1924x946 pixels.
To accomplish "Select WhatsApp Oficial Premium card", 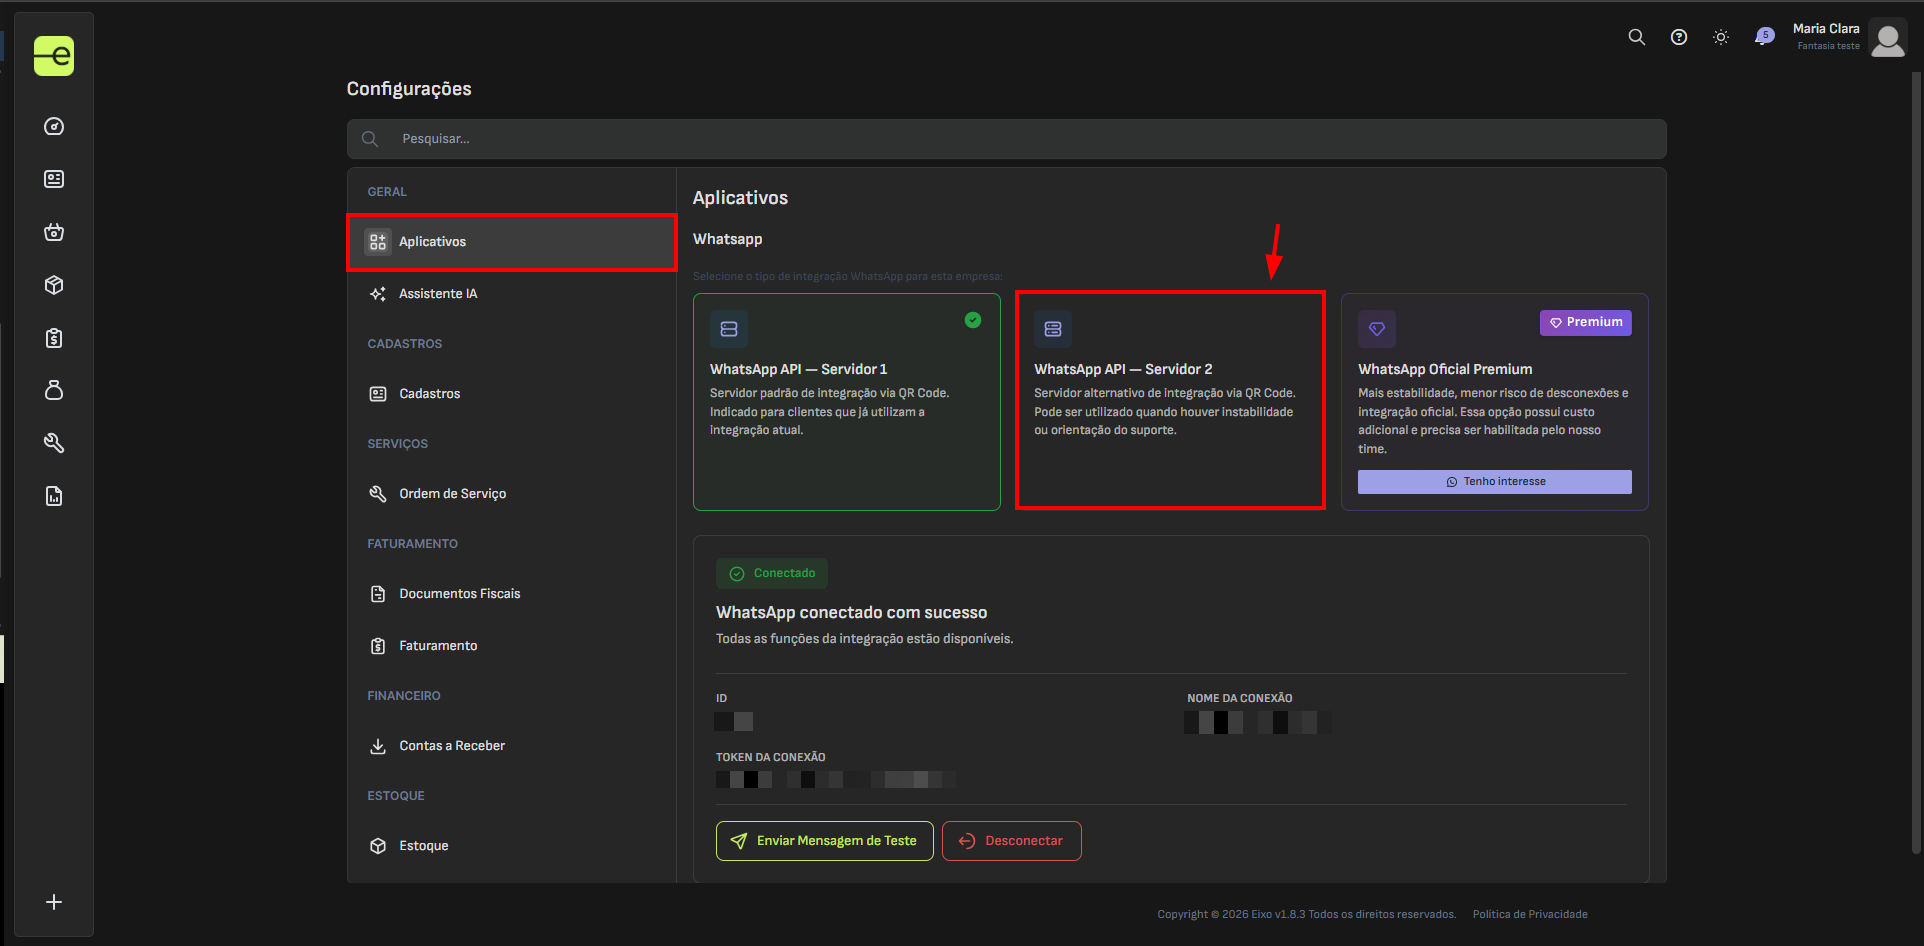I will (1495, 402).
